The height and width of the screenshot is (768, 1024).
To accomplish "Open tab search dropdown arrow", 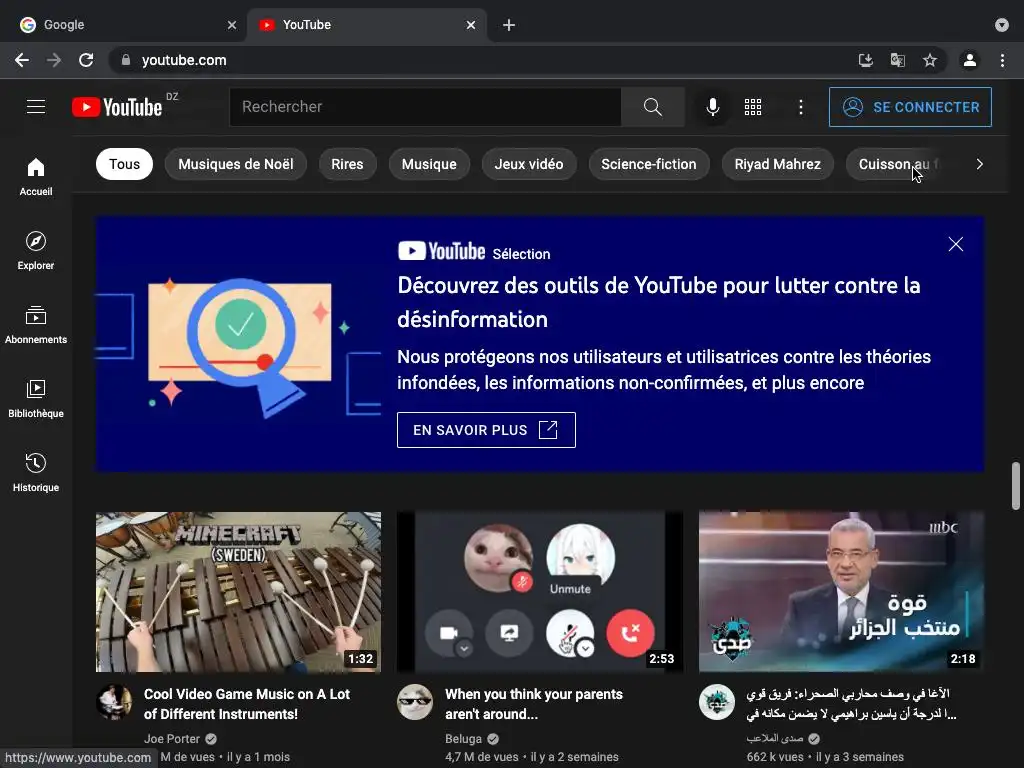I will 1002,25.
